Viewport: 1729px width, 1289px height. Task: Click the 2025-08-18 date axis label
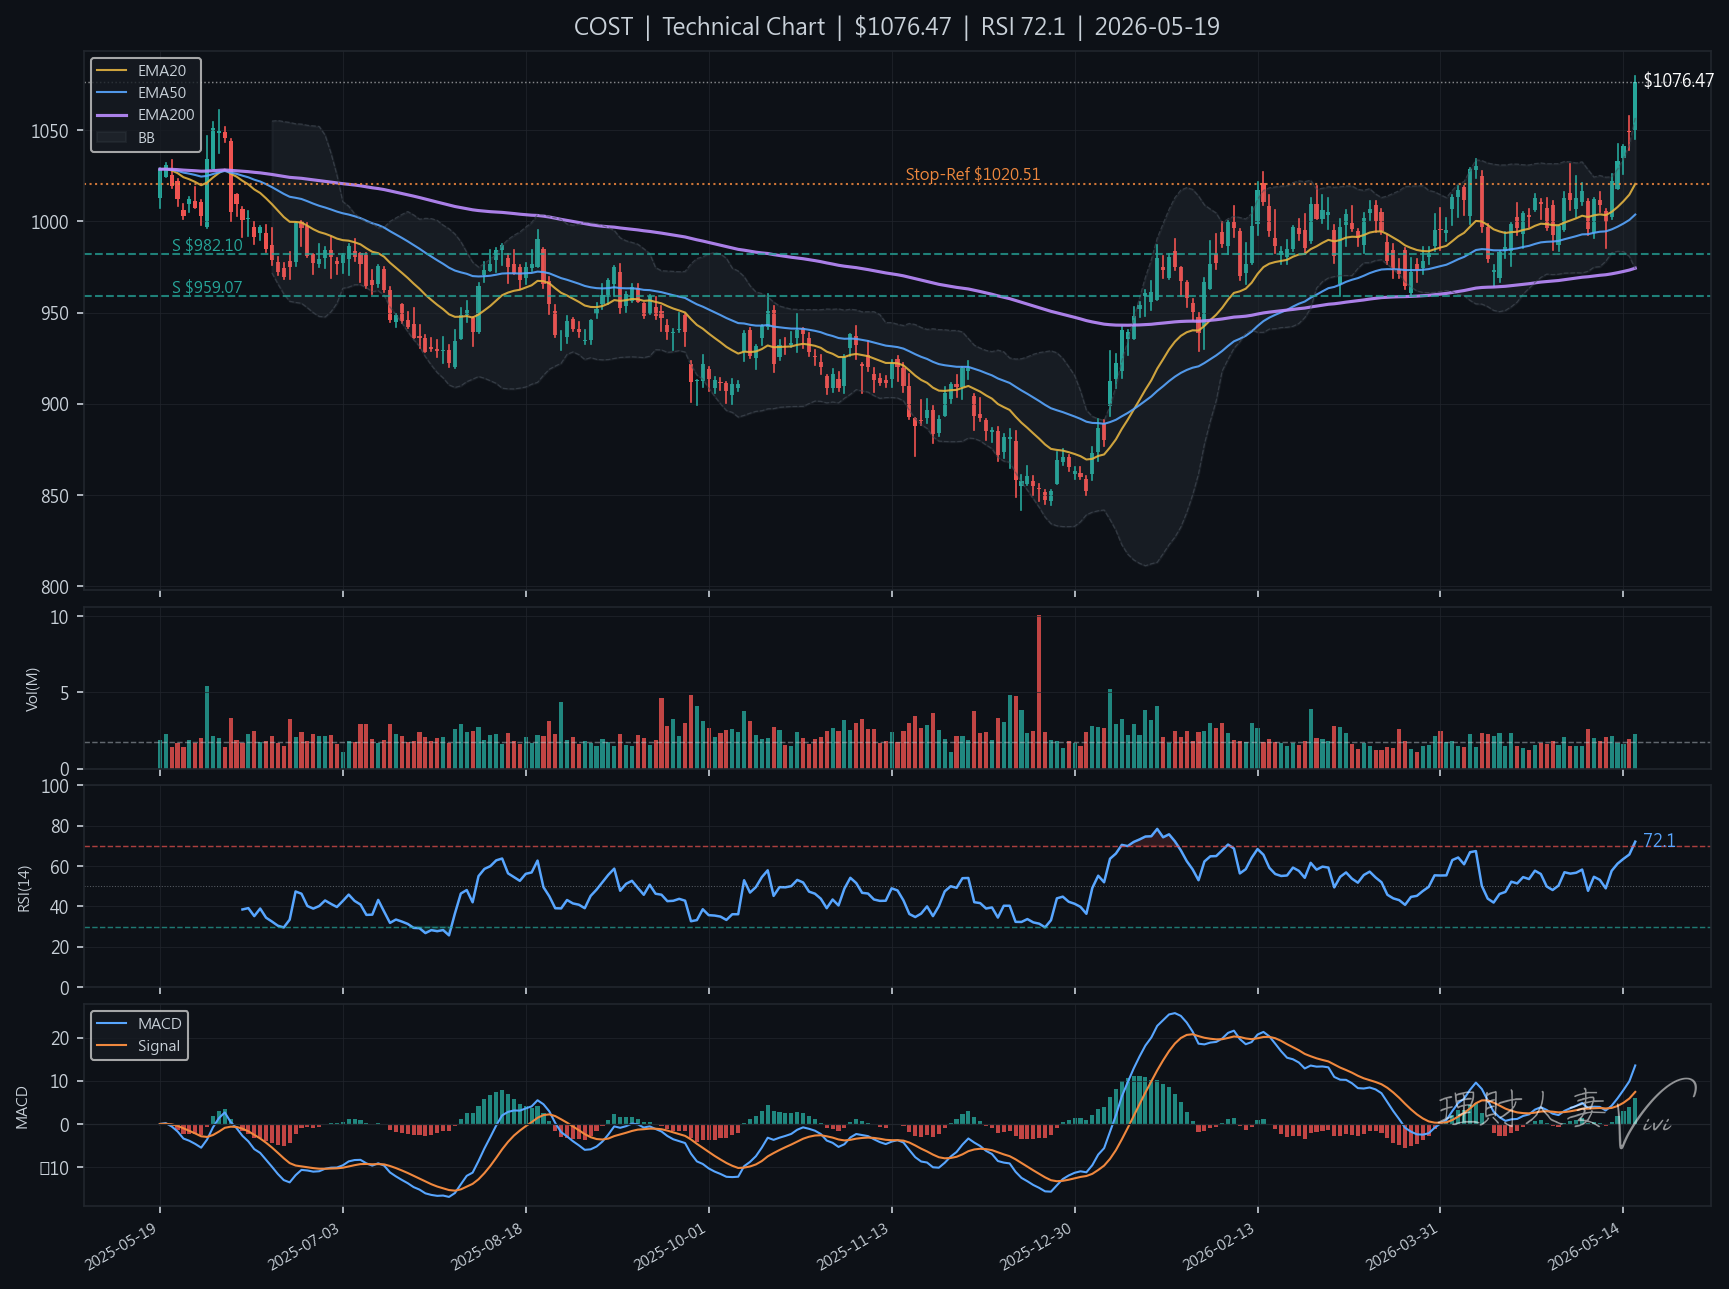click(x=487, y=1247)
